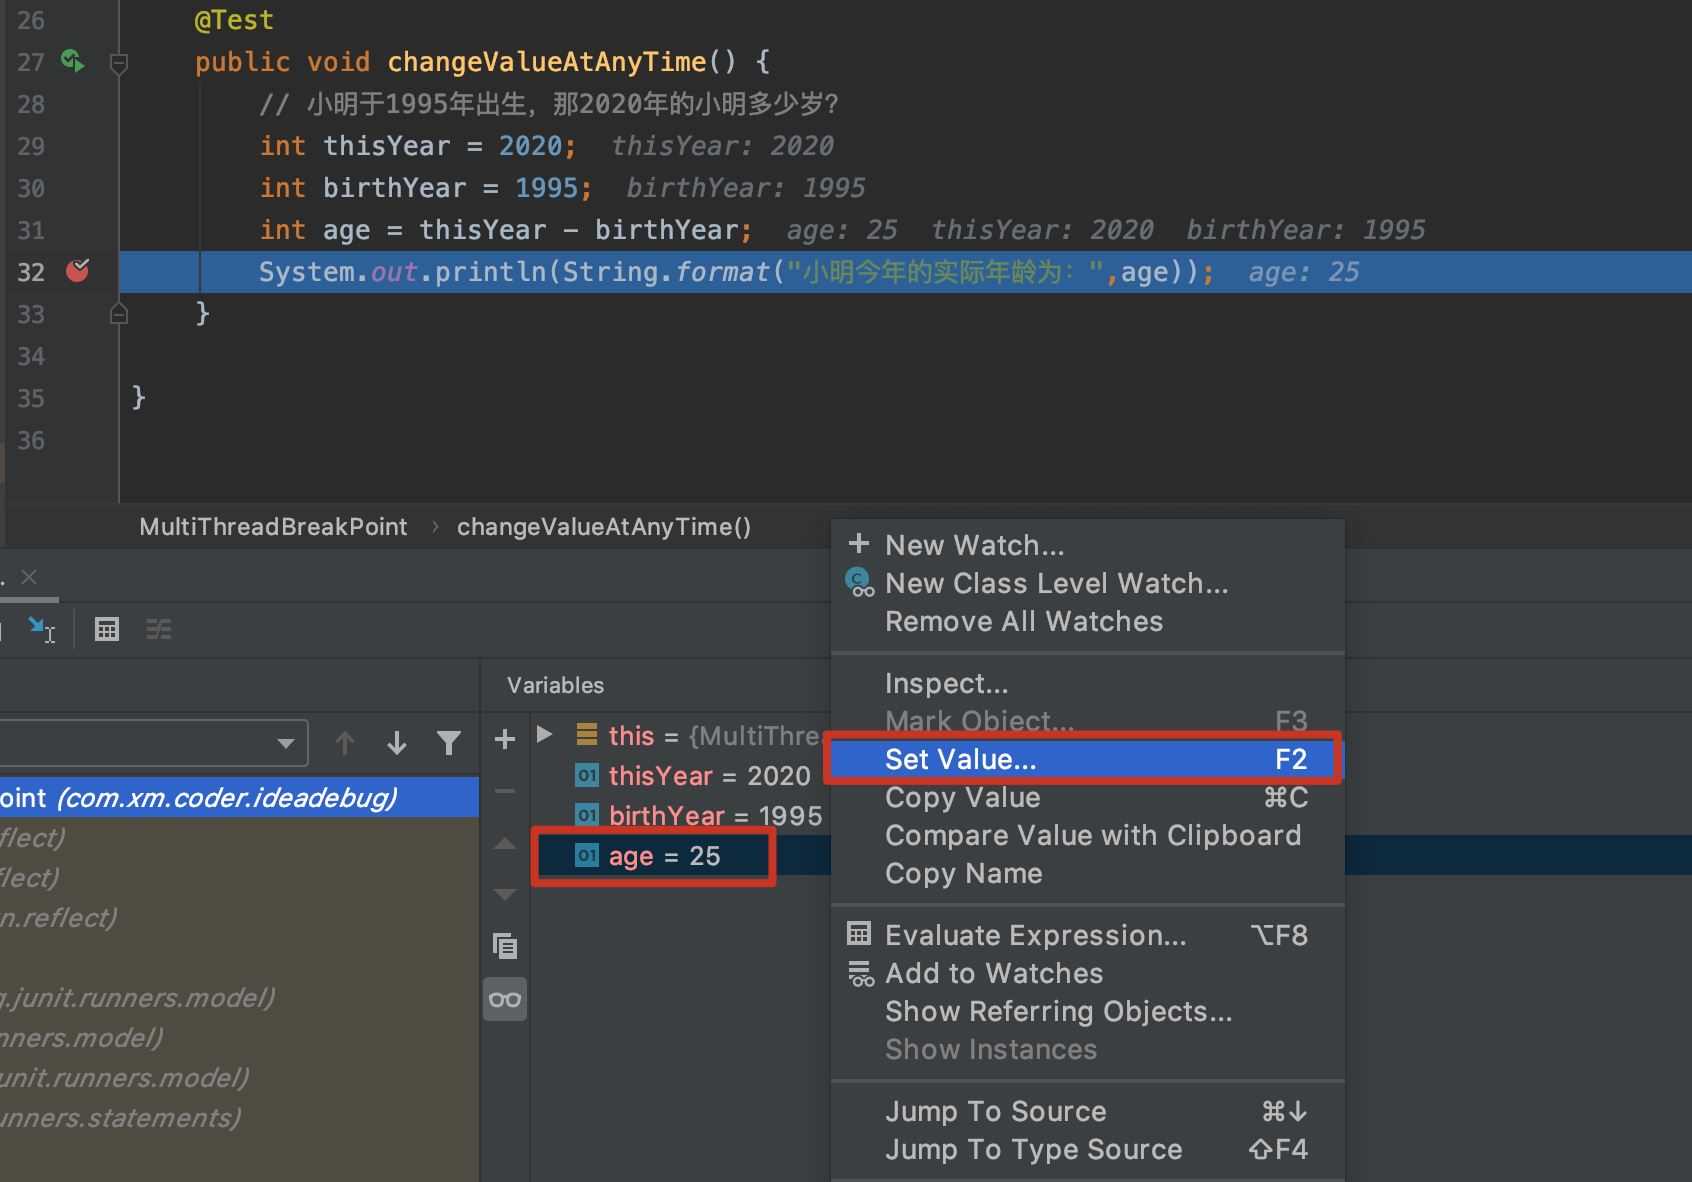Click the MultiThreadBreakPoint breadcrumb

pyautogui.click(x=273, y=527)
